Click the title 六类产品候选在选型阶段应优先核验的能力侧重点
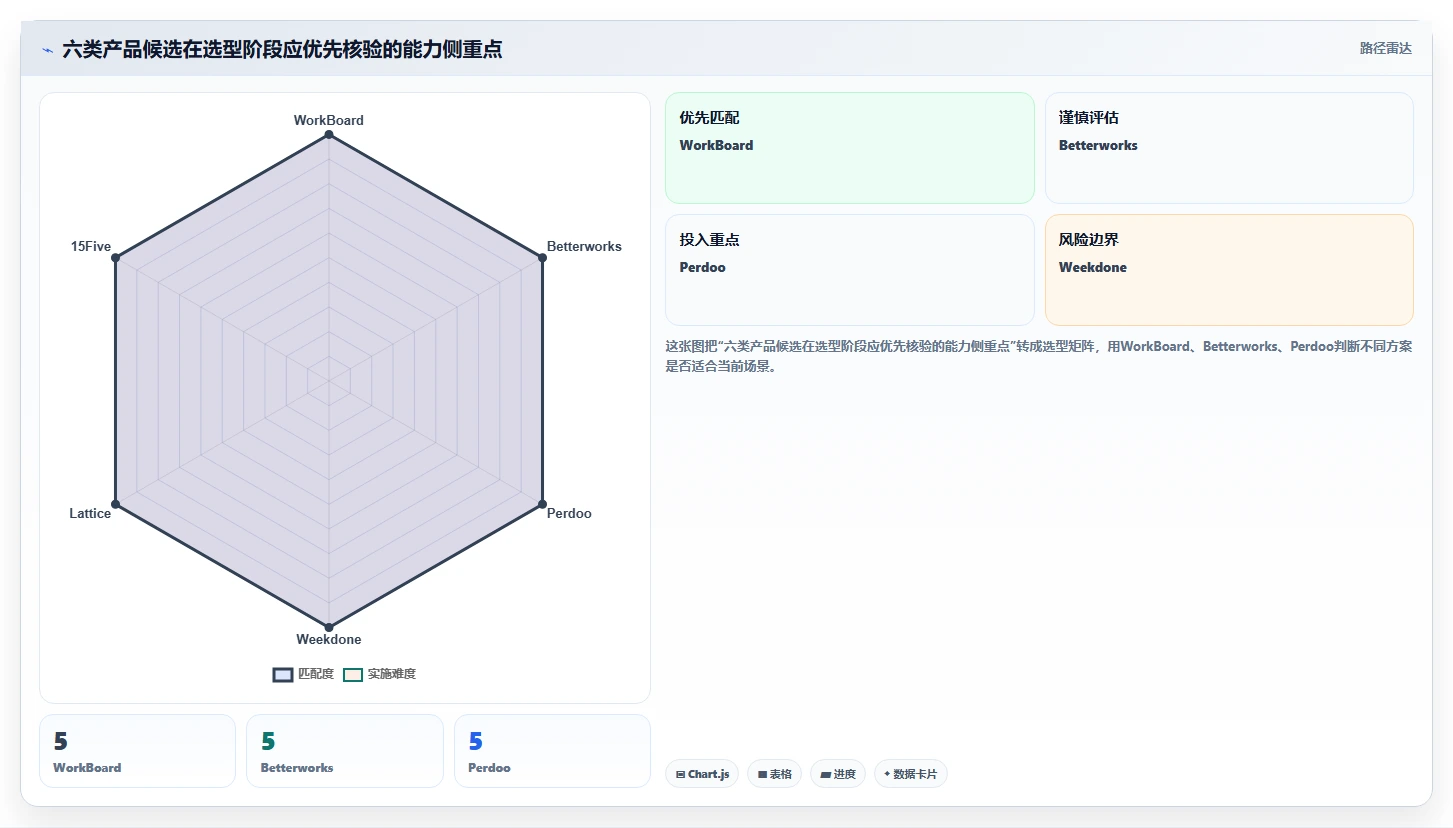 (282, 49)
